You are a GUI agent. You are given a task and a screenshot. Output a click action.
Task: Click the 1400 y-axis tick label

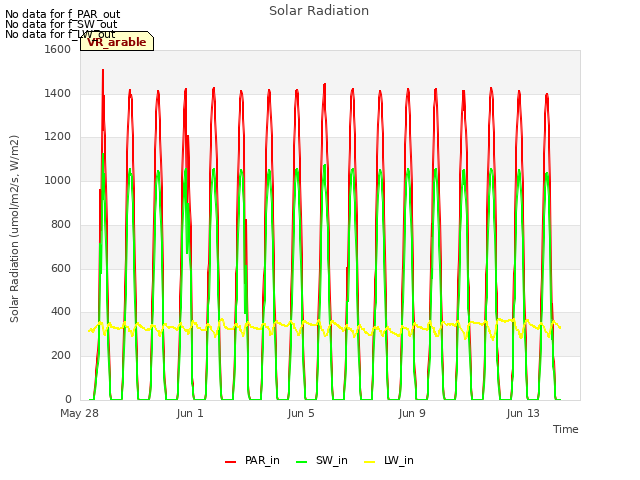click(x=58, y=93)
